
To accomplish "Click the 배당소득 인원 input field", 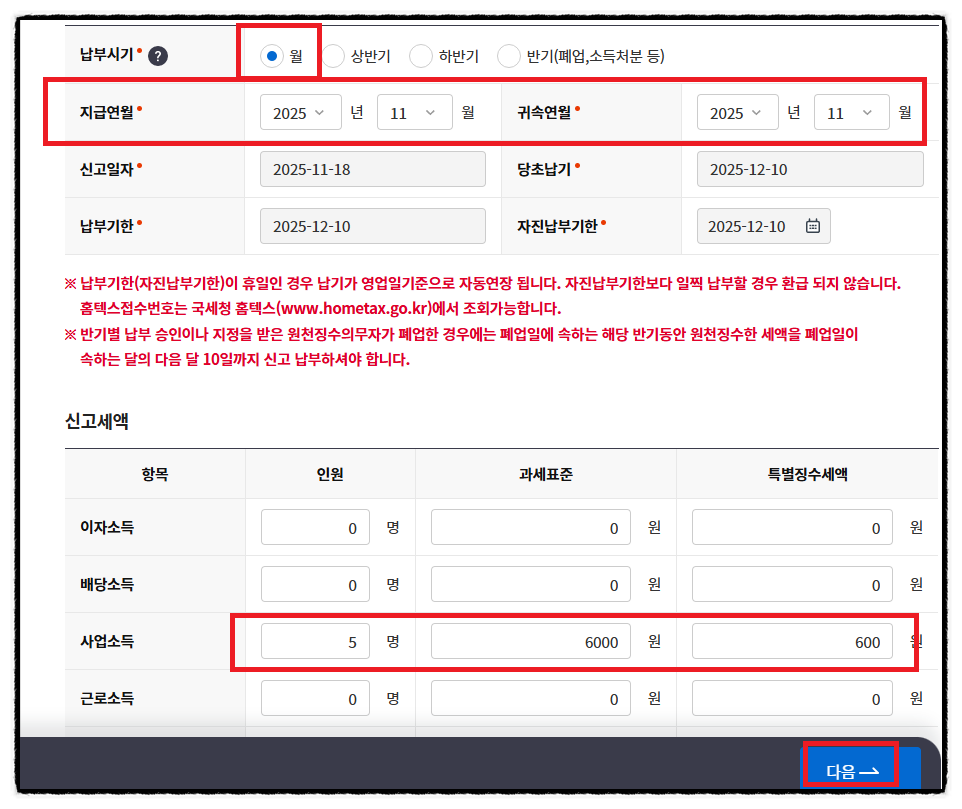I will [x=315, y=585].
